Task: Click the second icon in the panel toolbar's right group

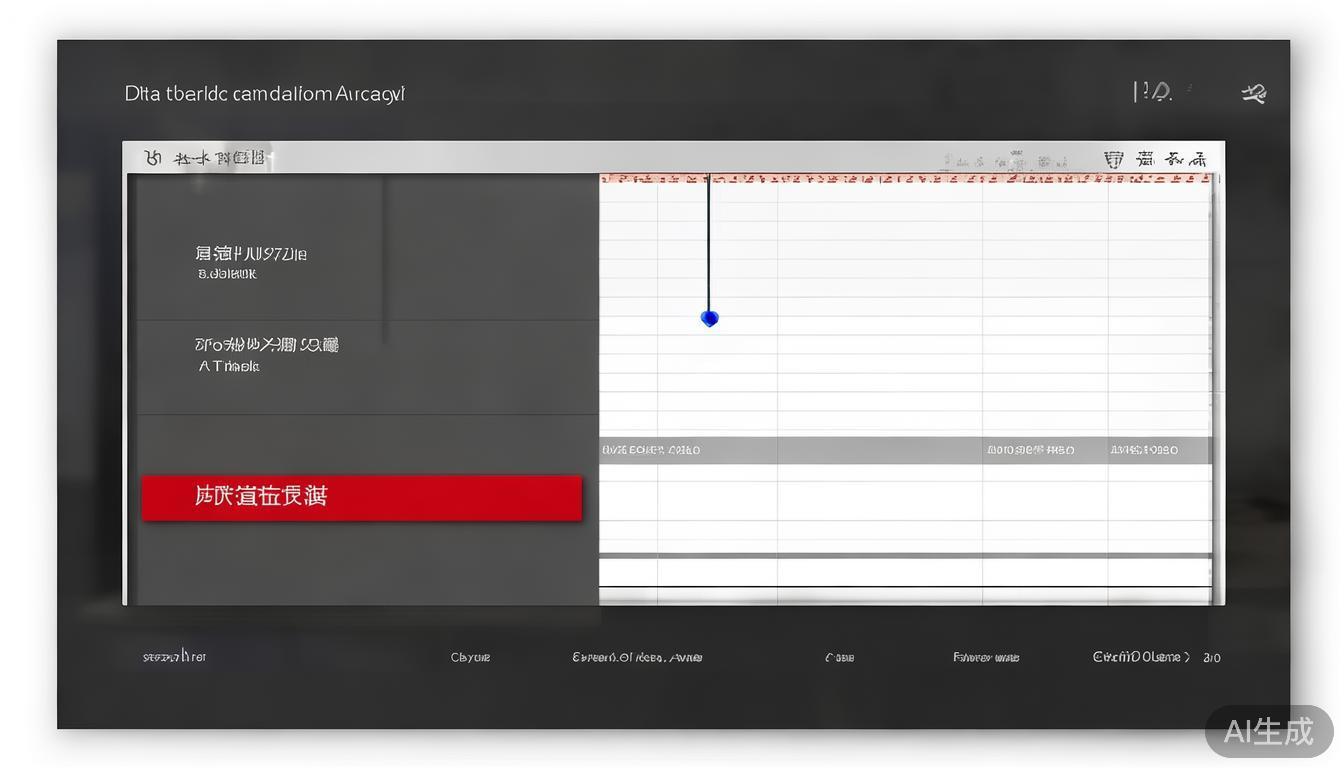Action: pos(1145,159)
